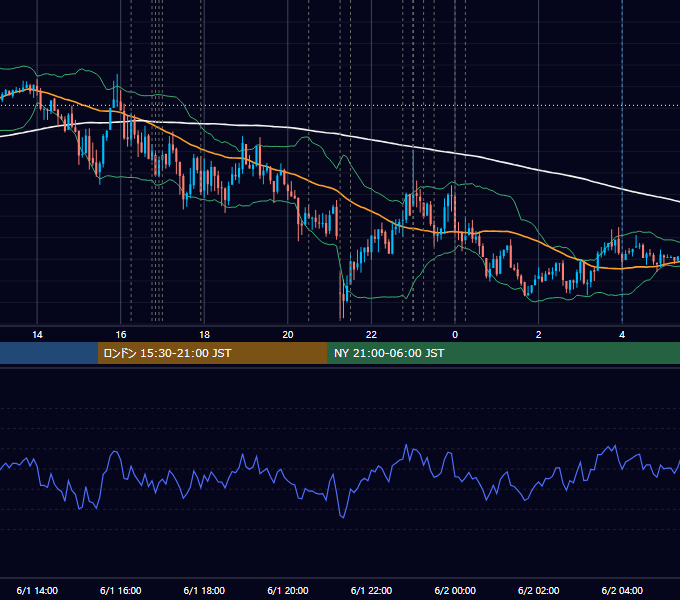Viewport: 680px width, 600px height.
Task: Click the 22 hour label on price chart axis
Action: 371,335
